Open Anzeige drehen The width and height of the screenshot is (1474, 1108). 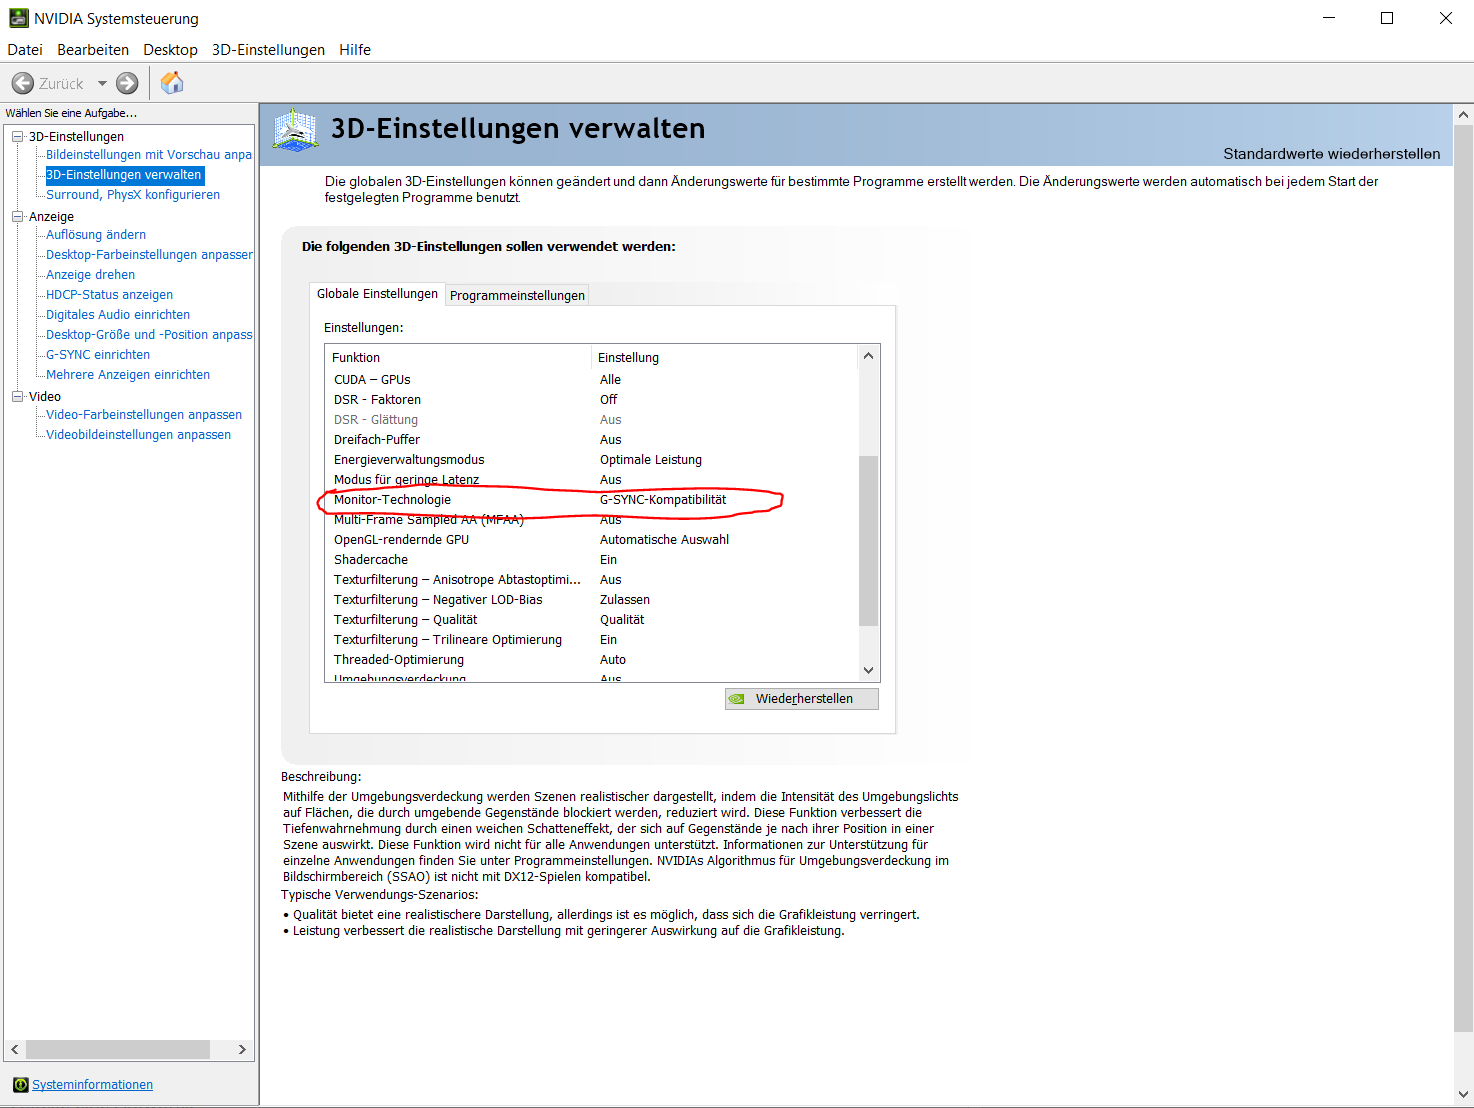[90, 275]
